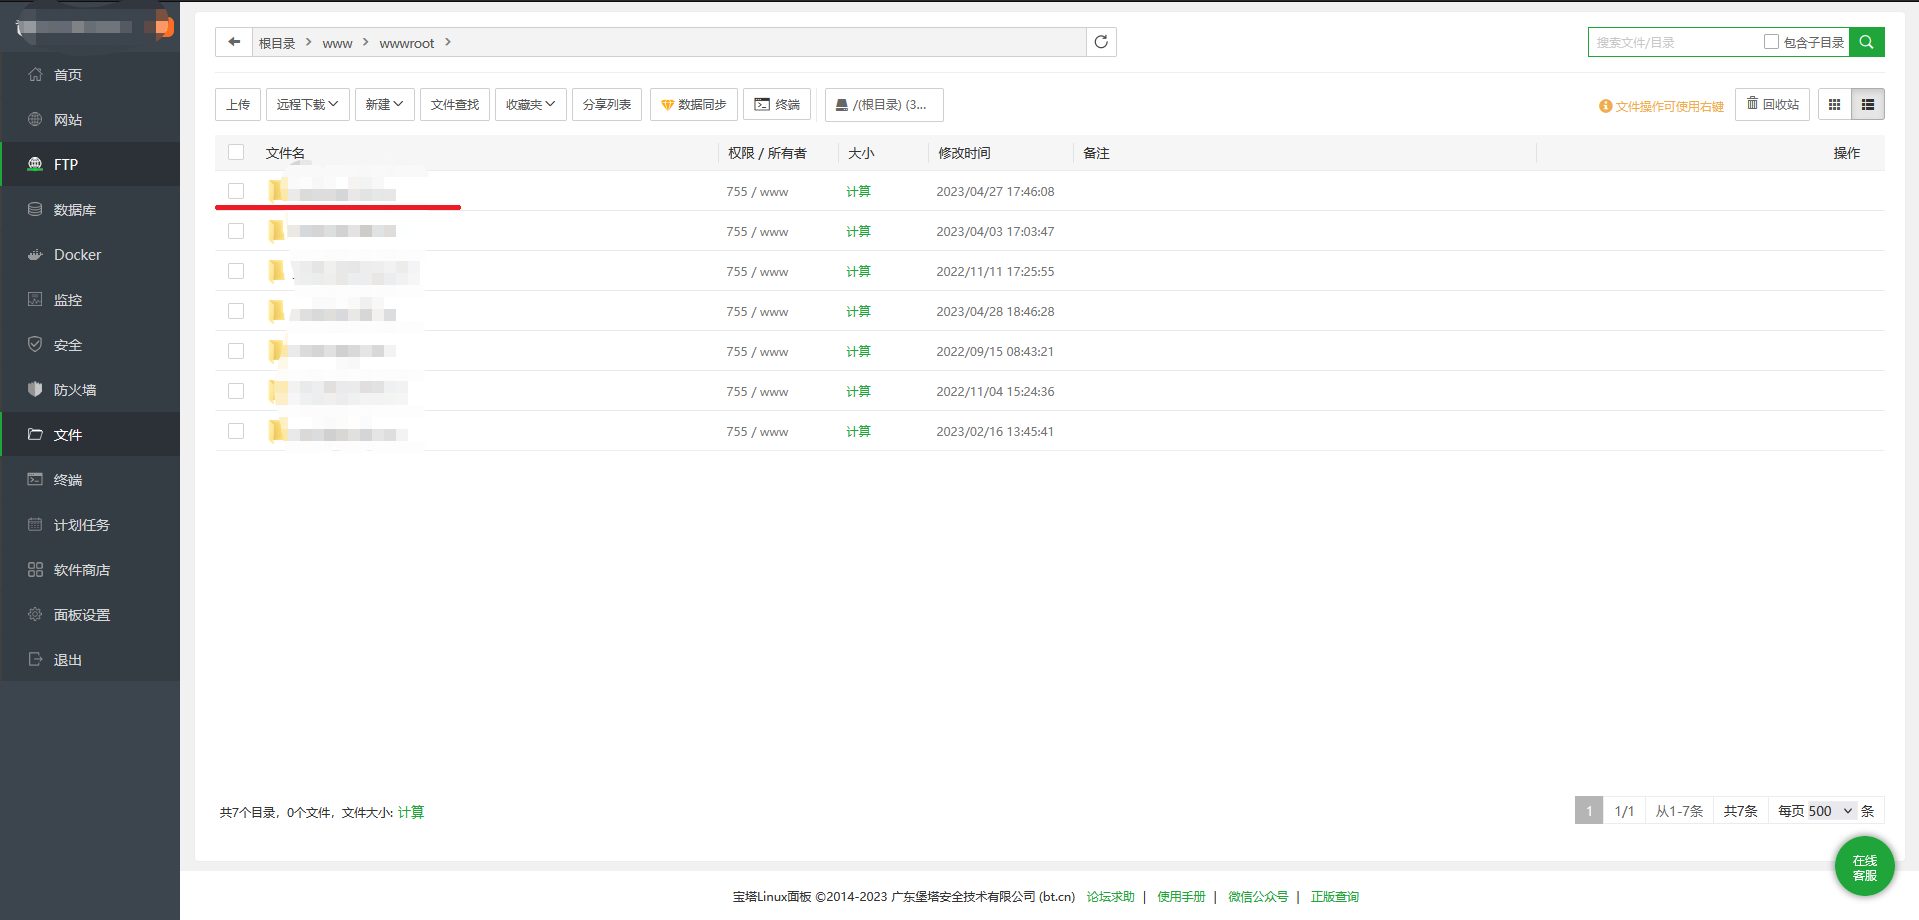The width and height of the screenshot is (1919, 920).
Task: Expand the 新建 dropdown
Action: [385, 105]
